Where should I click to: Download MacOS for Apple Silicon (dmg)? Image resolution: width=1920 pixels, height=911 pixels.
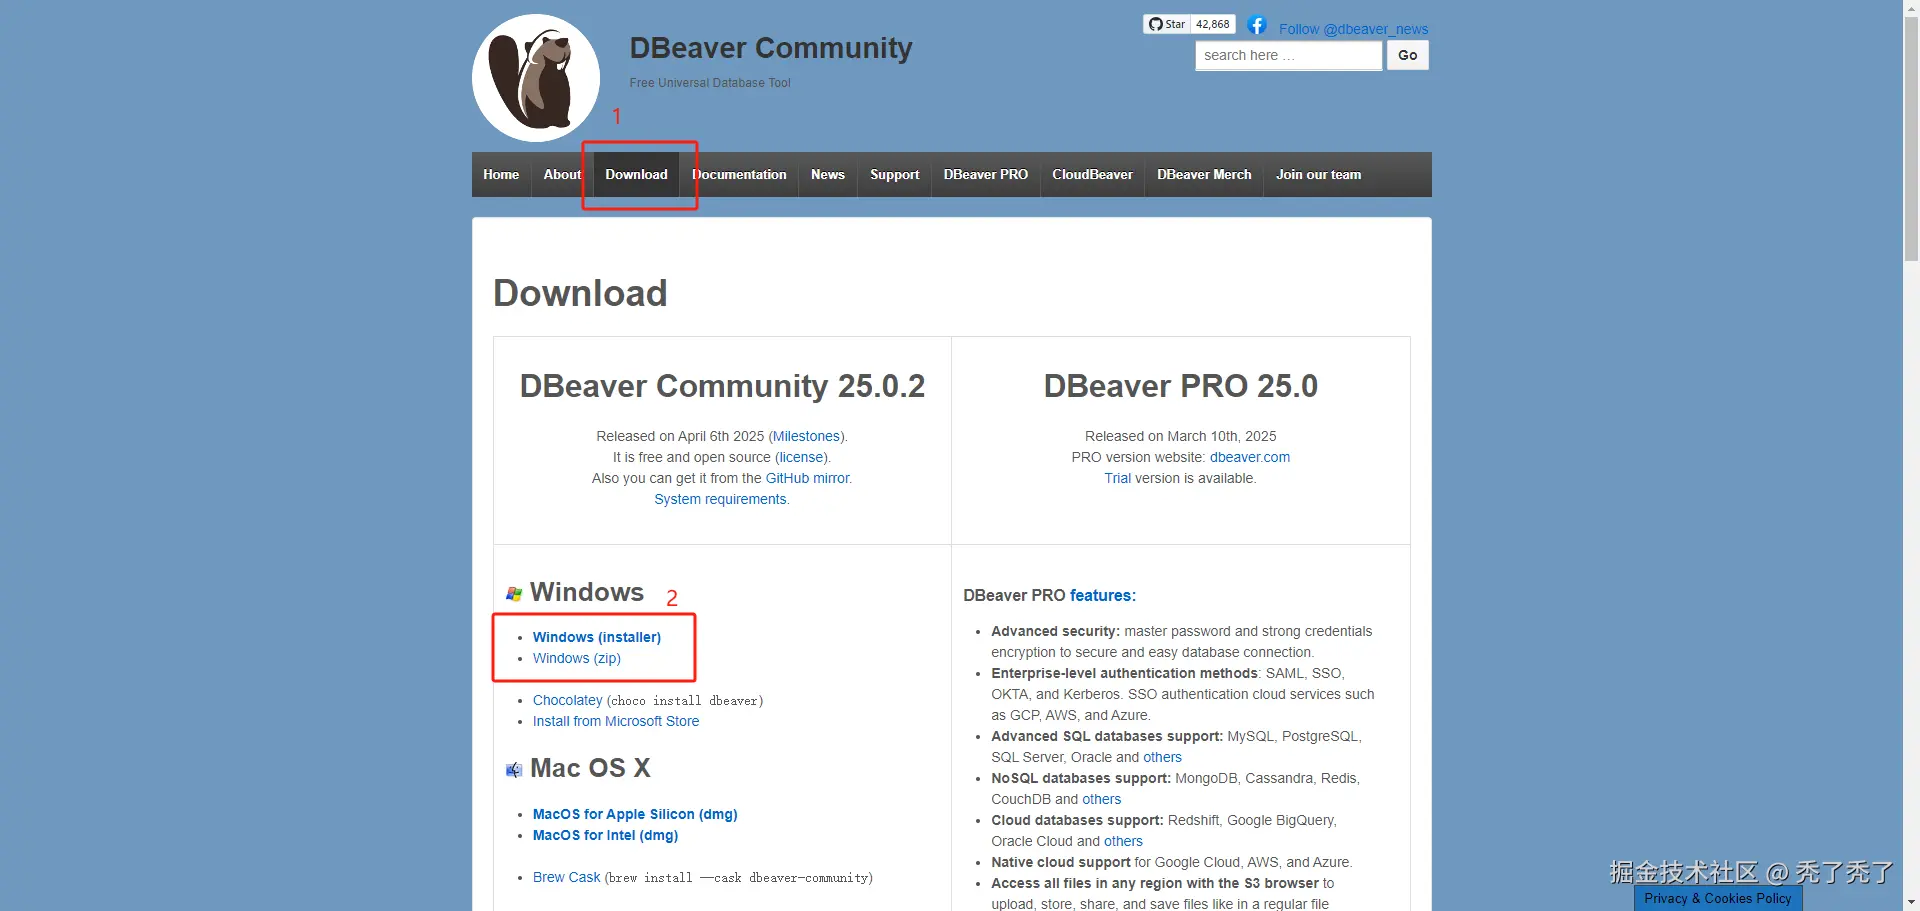click(x=635, y=814)
